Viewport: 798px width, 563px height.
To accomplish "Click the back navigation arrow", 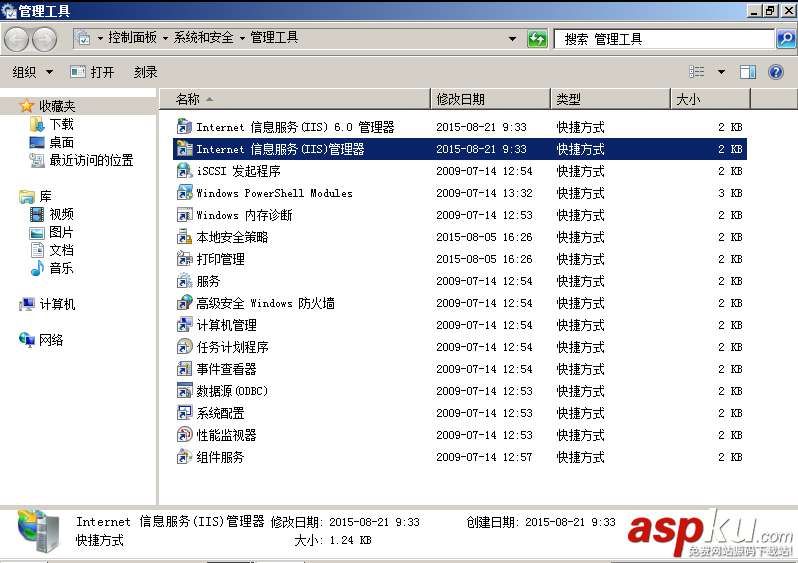I will point(17,39).
